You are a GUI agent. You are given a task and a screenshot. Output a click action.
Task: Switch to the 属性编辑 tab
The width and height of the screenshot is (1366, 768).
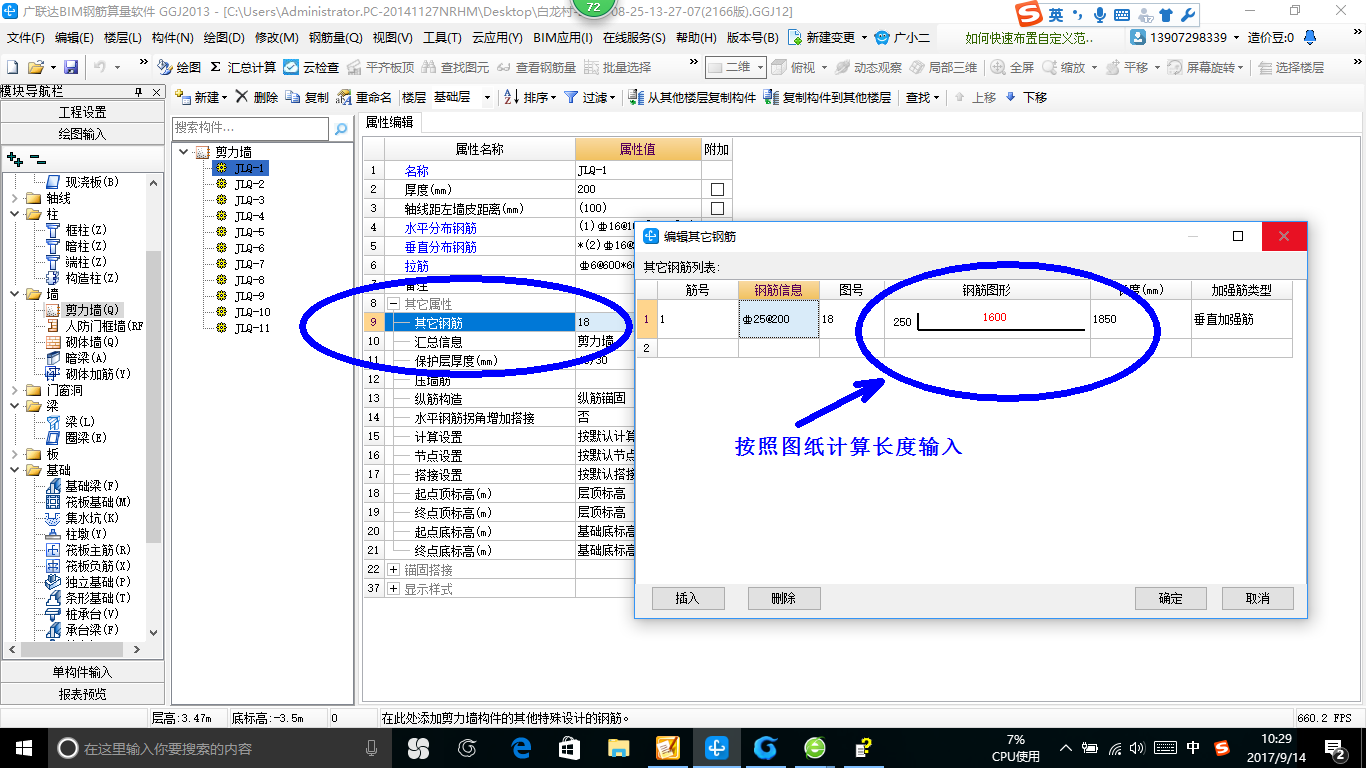[390, 122]
